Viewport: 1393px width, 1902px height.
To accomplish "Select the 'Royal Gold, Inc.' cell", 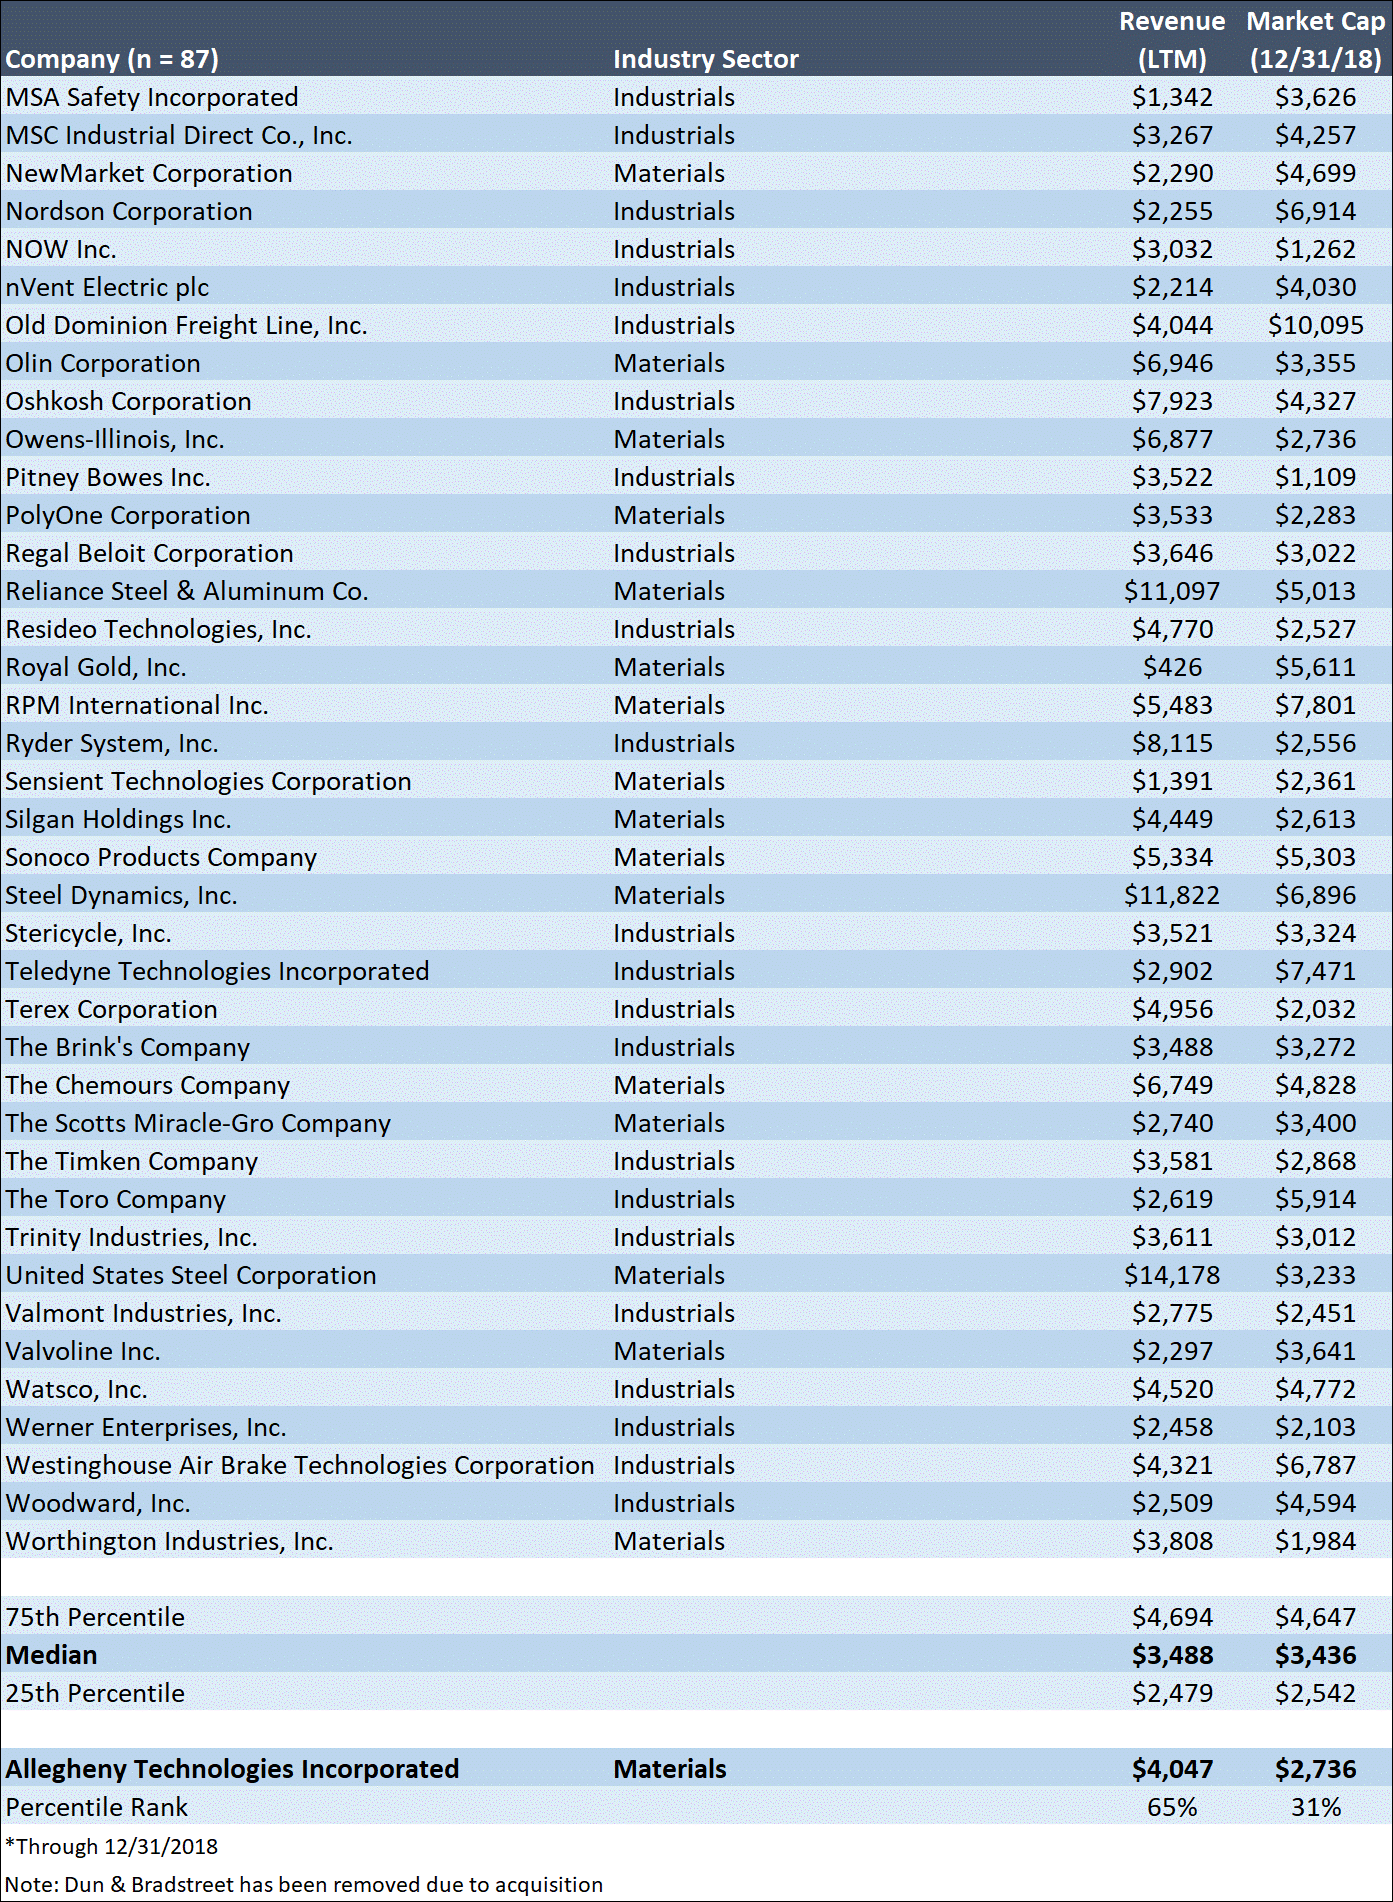I will point(96,667).
